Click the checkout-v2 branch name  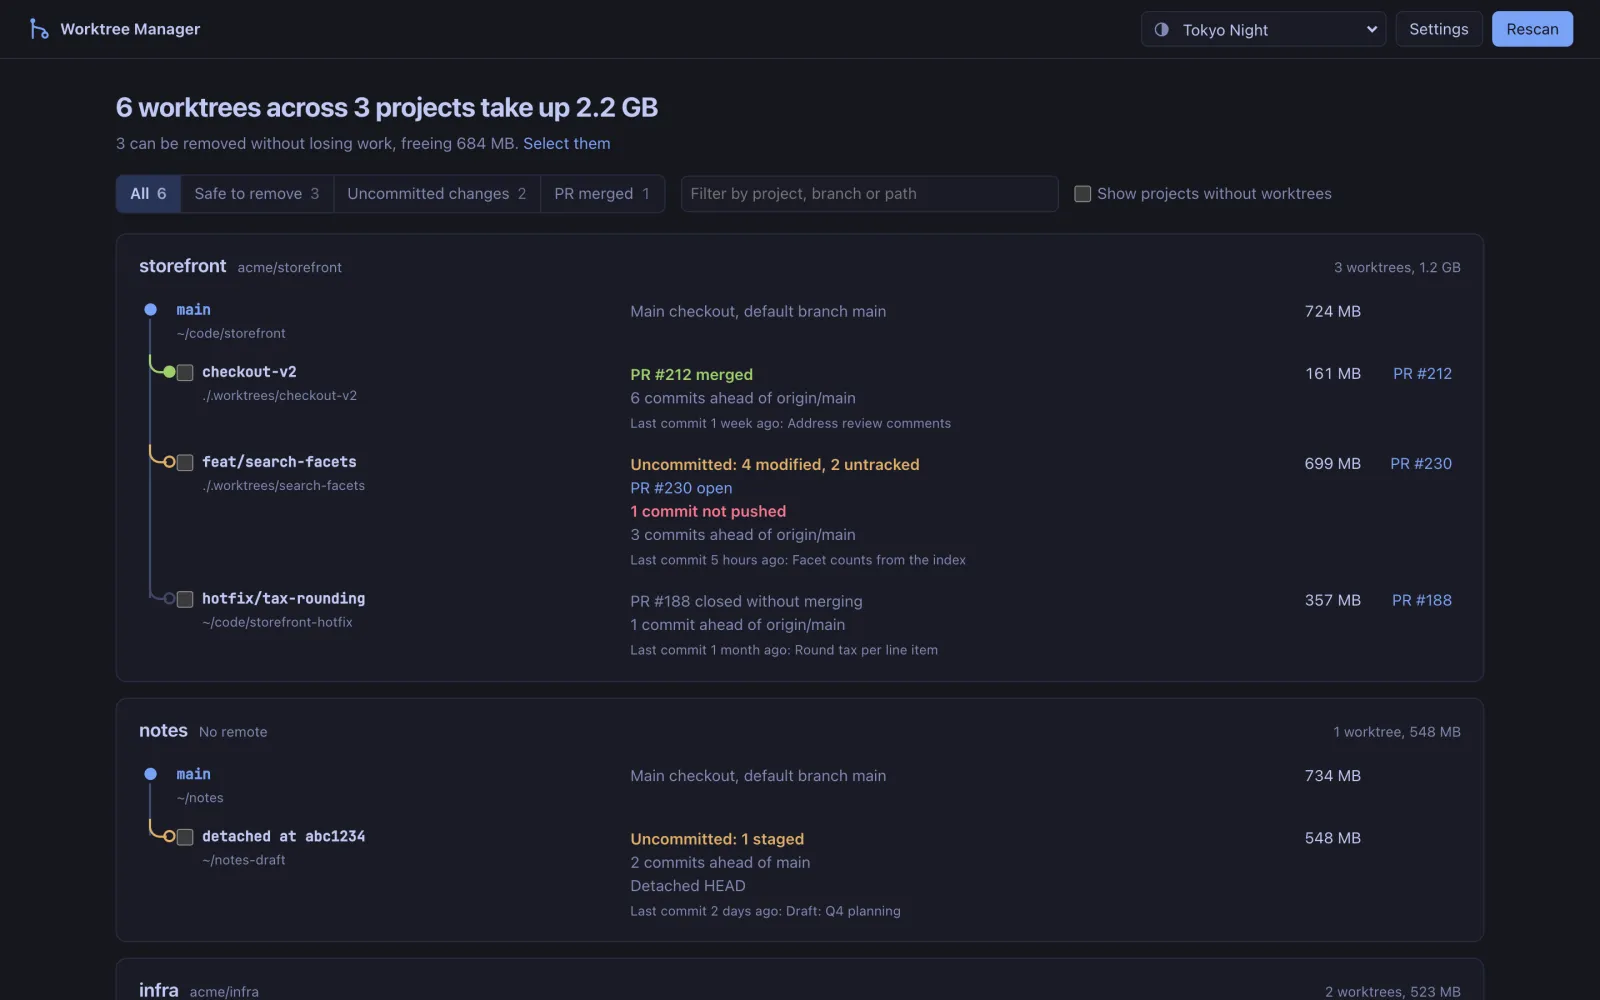tap(249, 372)
